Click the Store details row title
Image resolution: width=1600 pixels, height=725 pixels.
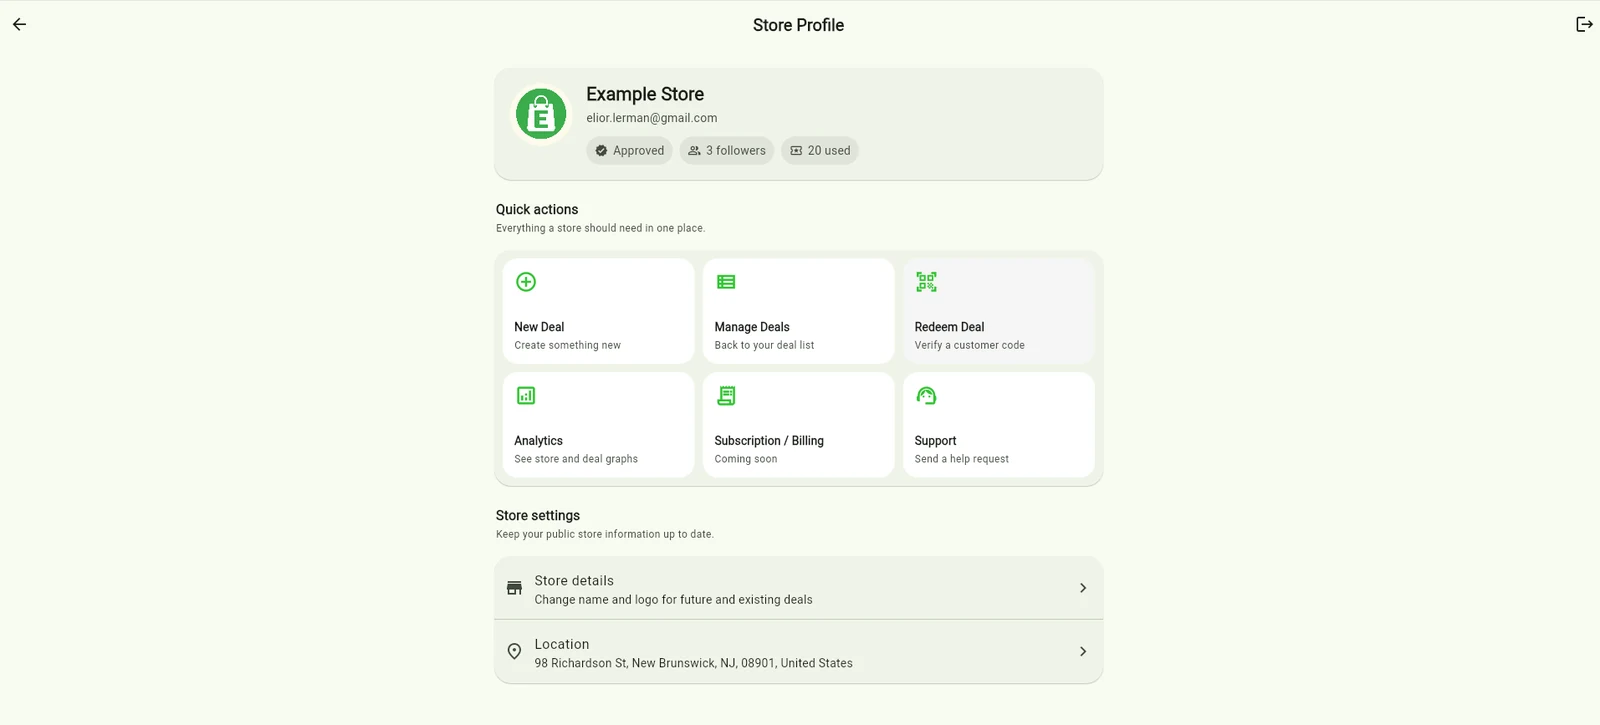click(574, 581)
